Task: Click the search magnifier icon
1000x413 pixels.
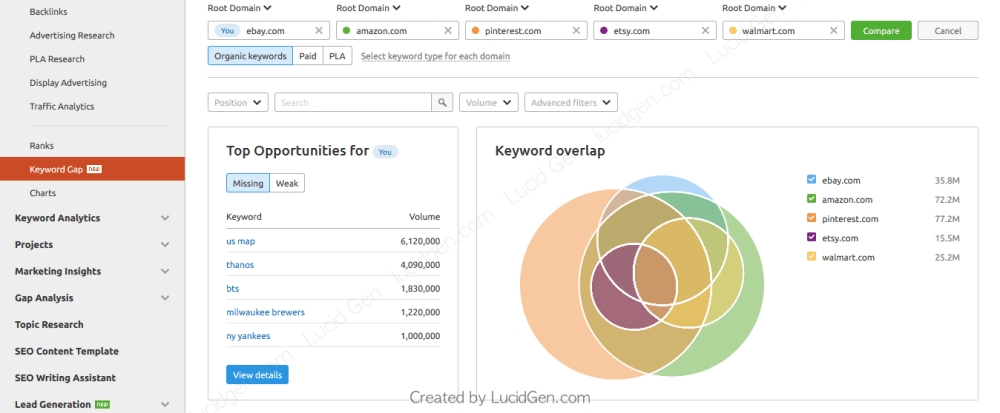Action: tap(442, 102)
